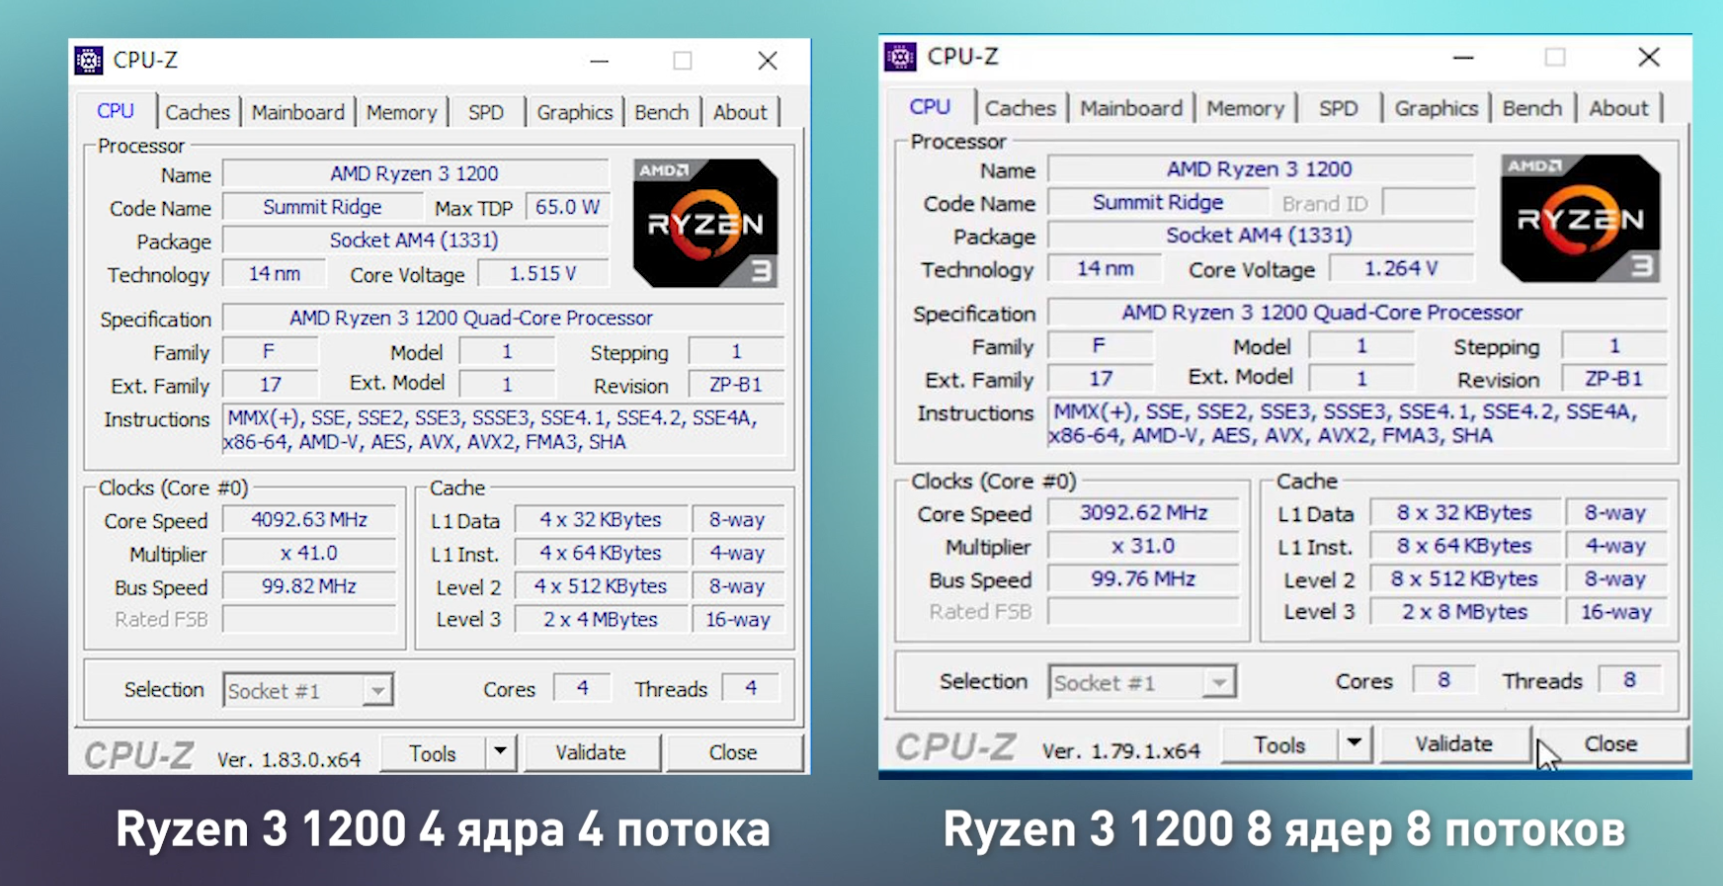The image size is (1723, 886).
Task: Open Bench tab in right CPU-Z window
Action: 1532,108
